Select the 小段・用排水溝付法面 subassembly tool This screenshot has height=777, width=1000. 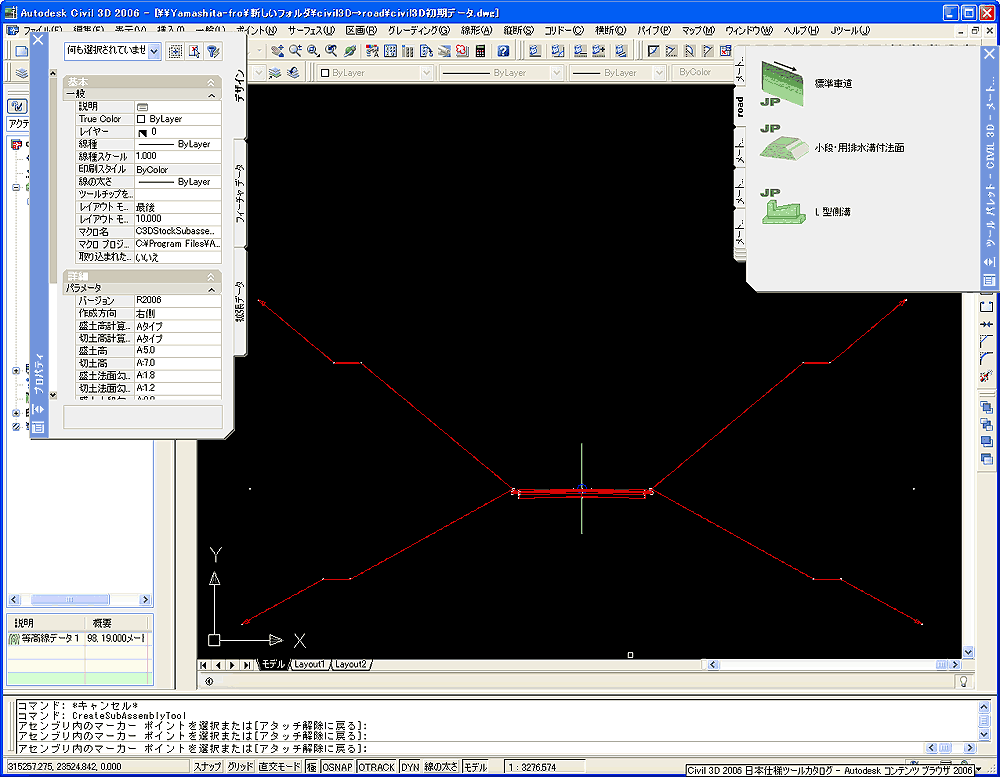tap(832, 147)
